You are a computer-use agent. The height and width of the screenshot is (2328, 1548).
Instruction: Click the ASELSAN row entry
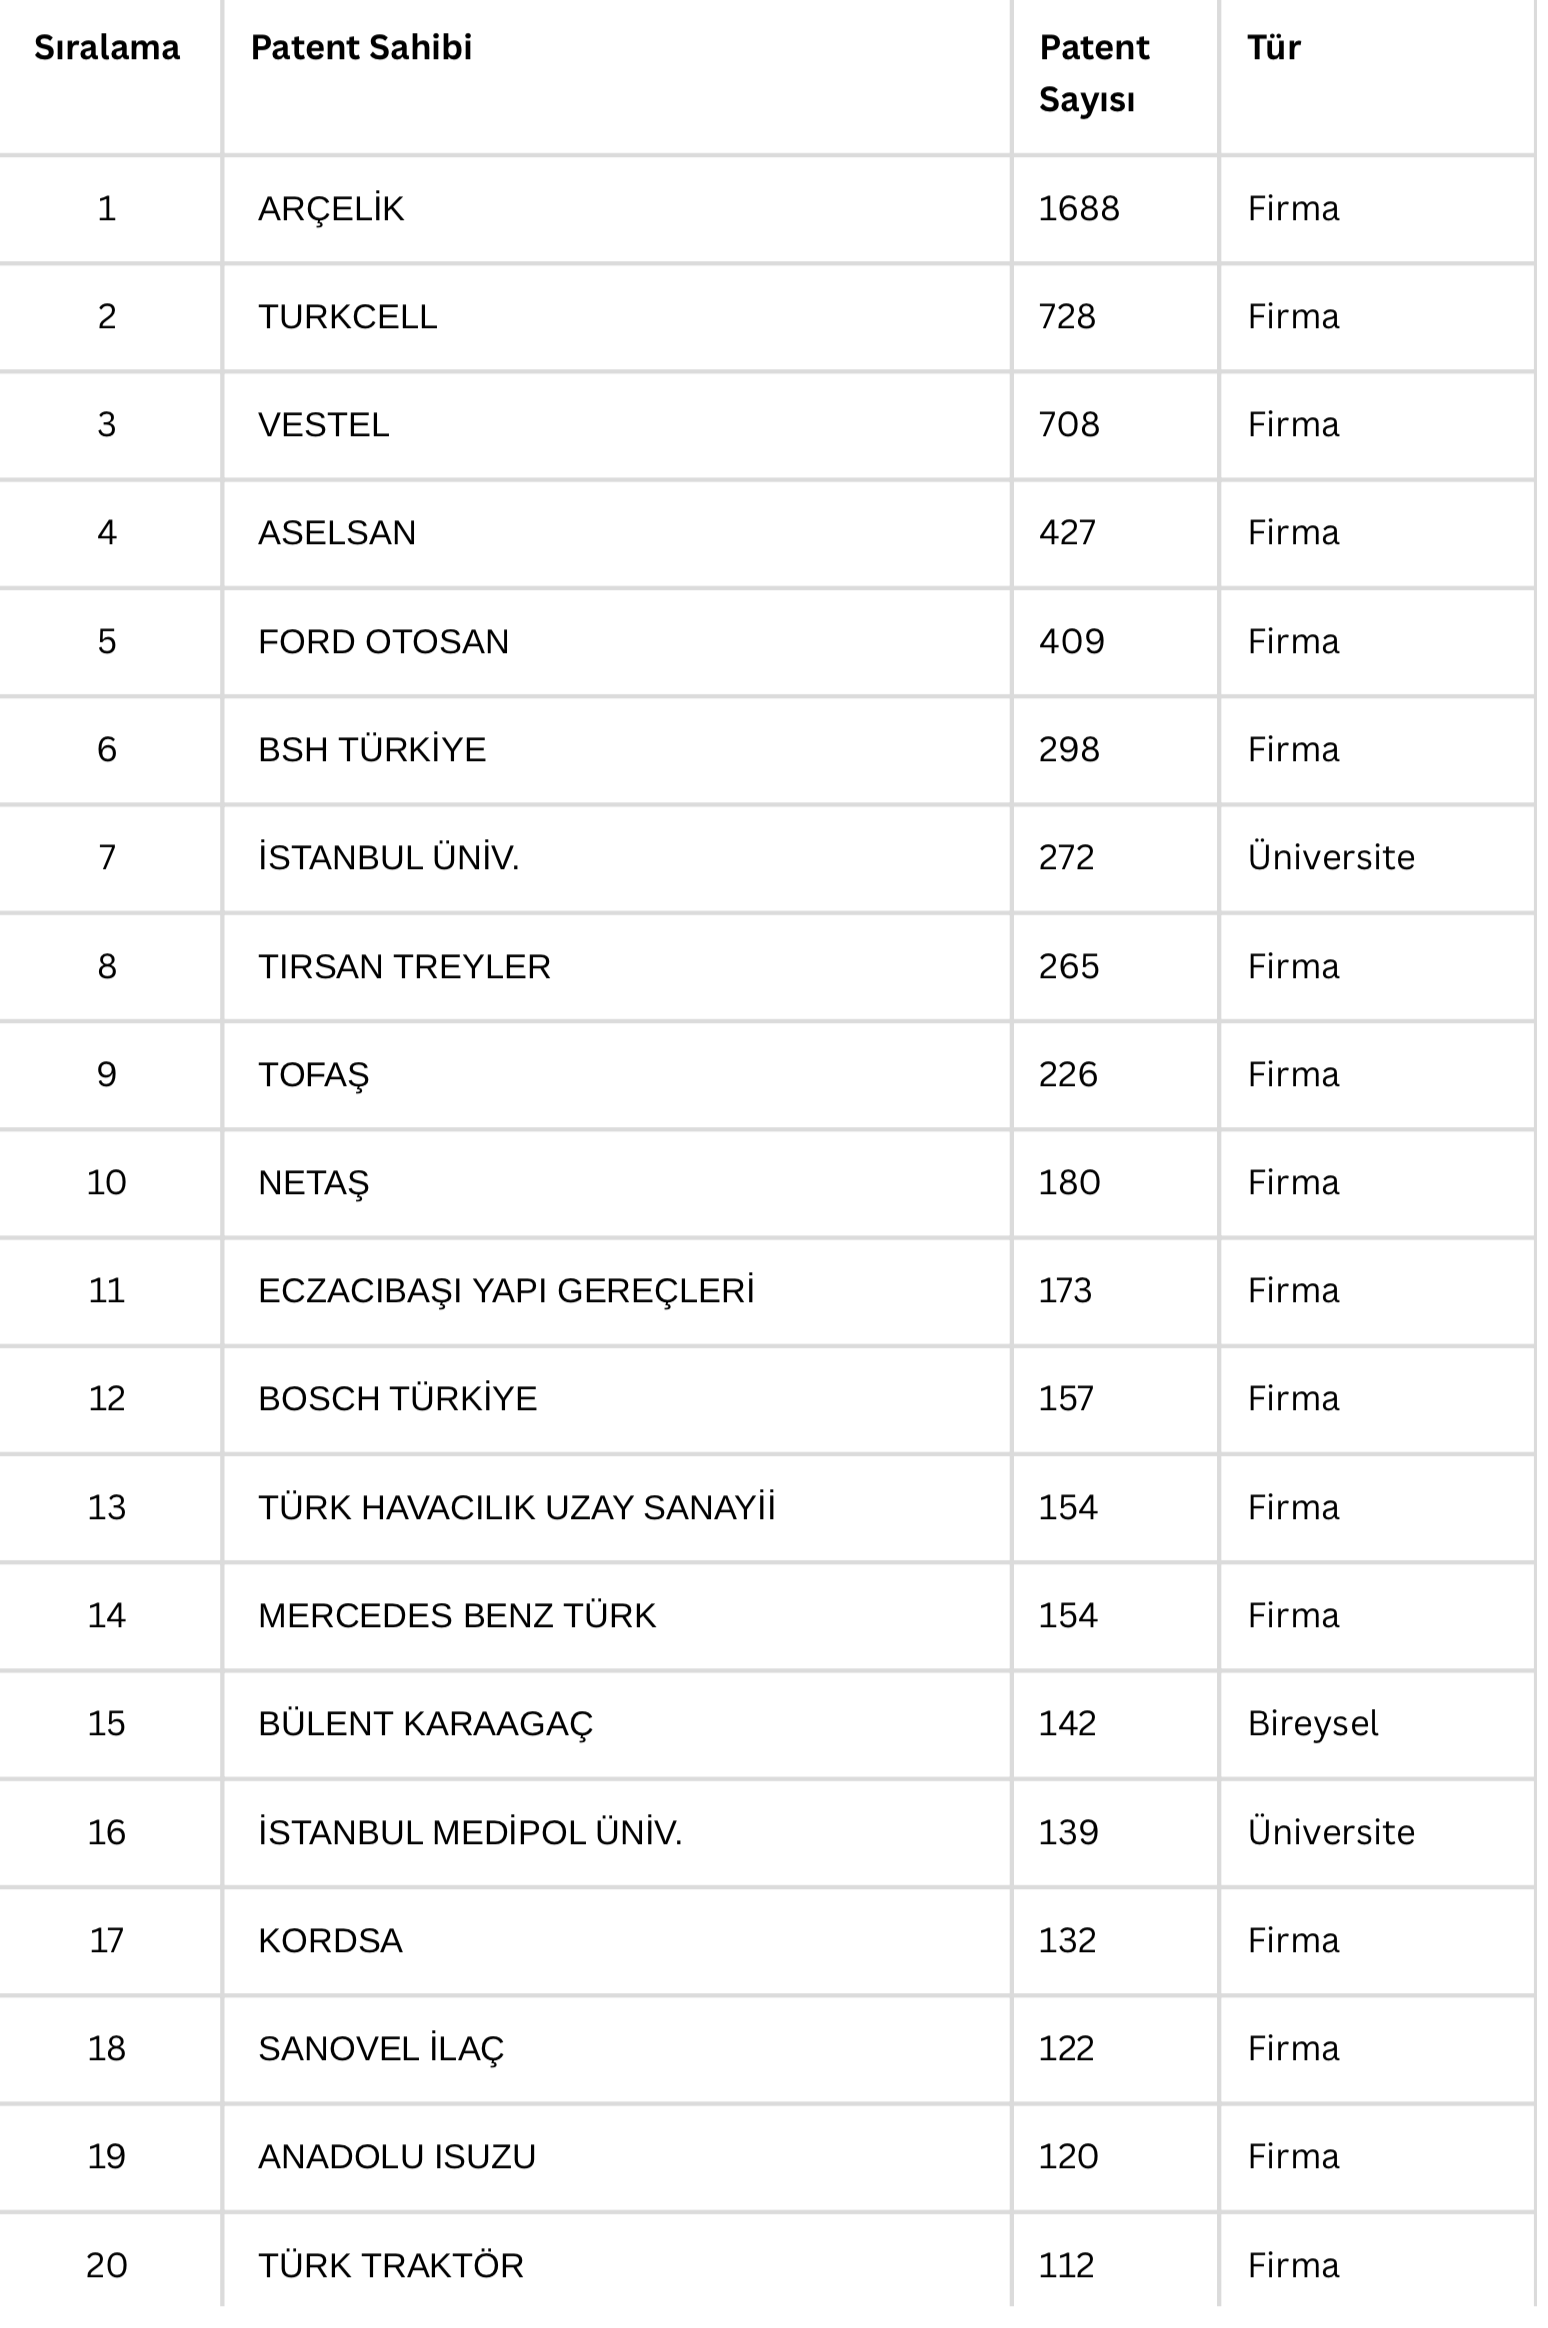coord(337,533)
